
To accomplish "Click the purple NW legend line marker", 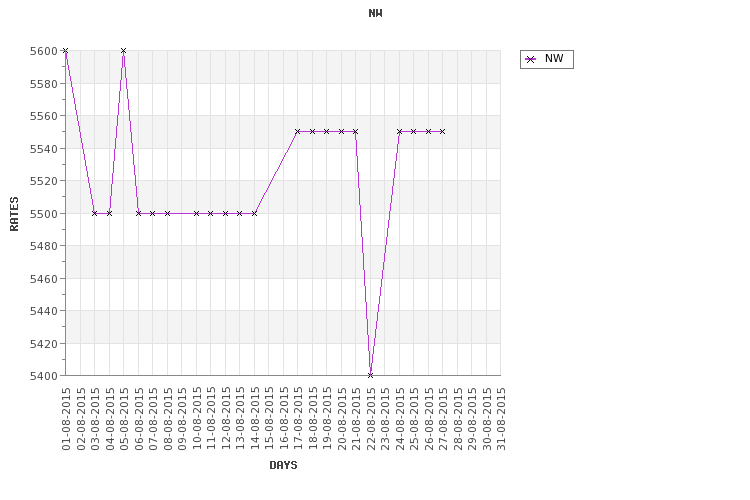I will click(530, 59).
